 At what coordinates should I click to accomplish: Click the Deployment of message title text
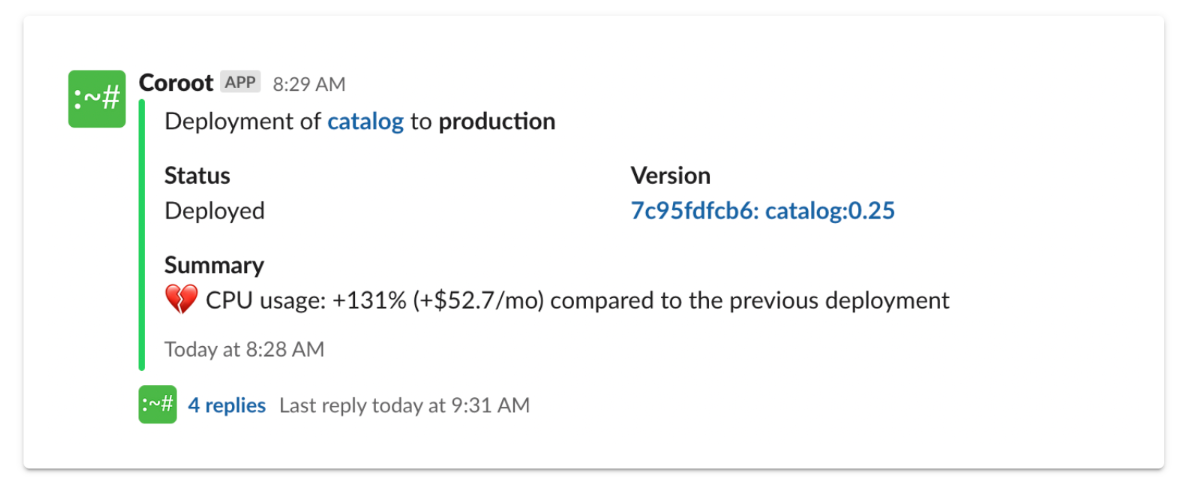[243, 122]
